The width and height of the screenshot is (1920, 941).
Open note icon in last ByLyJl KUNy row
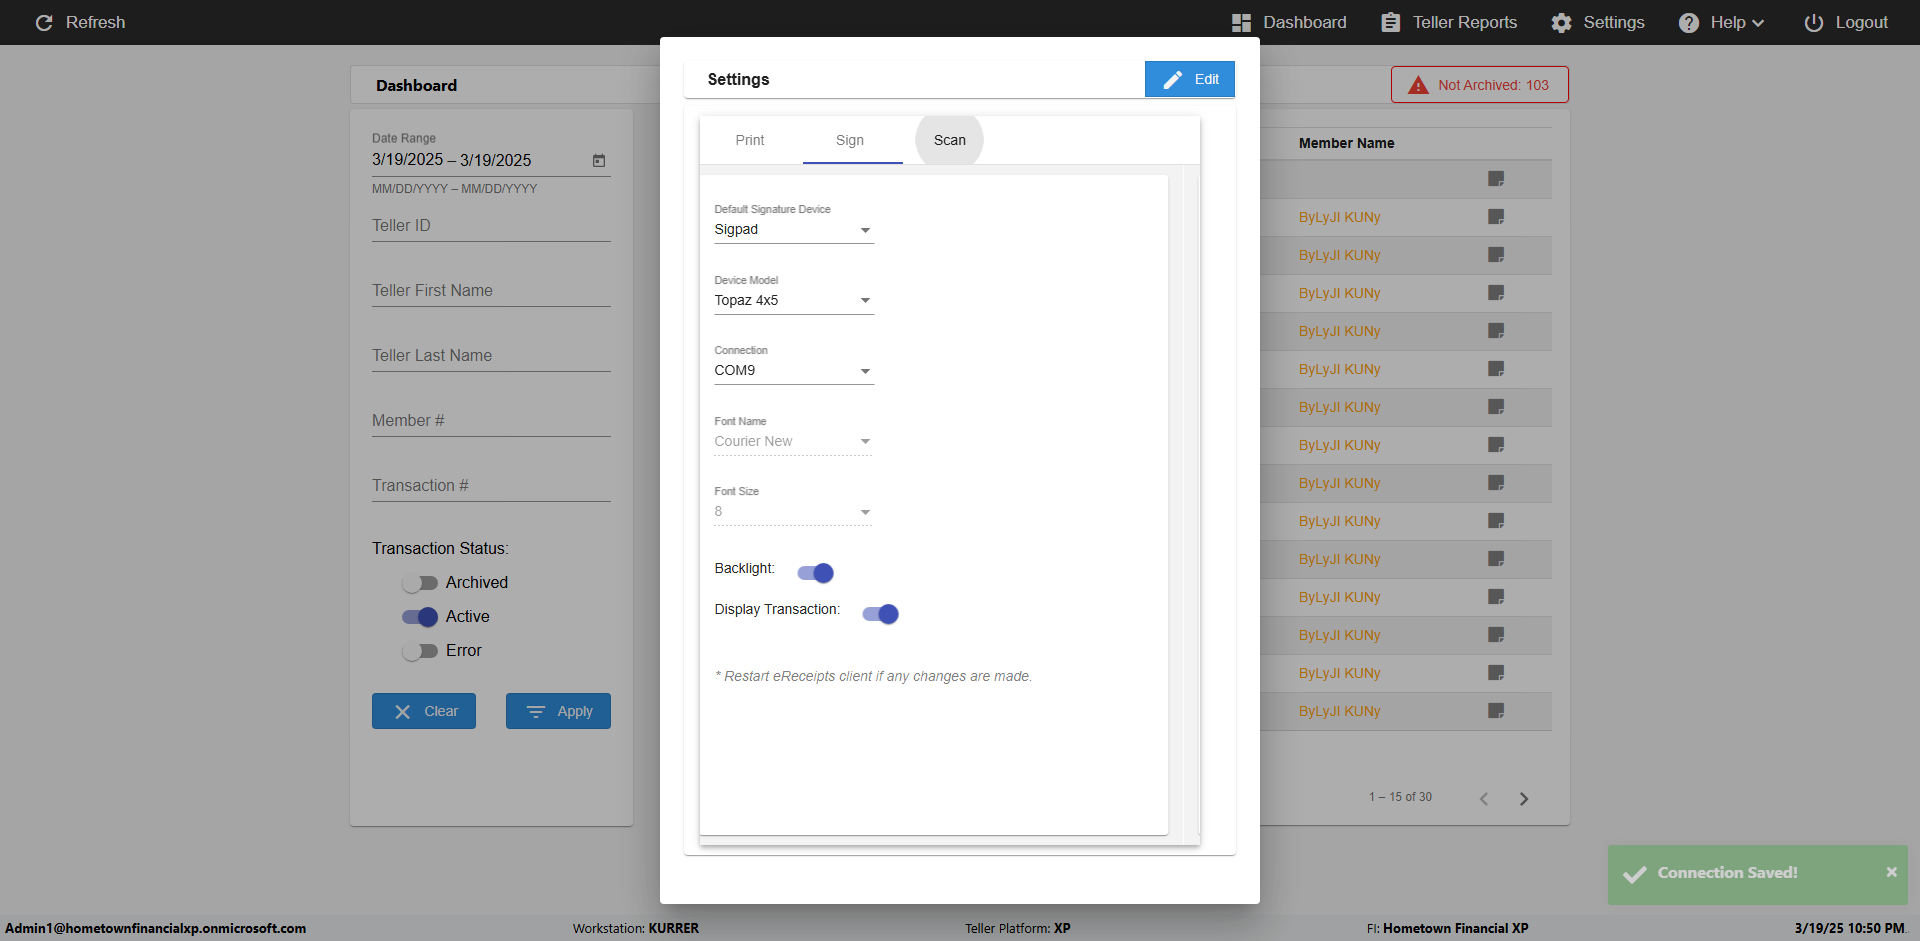(1496, 711)
